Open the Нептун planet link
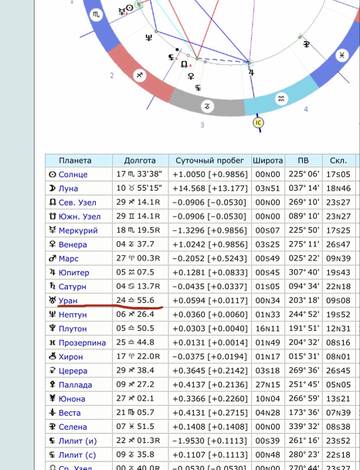 pos(73,314)
